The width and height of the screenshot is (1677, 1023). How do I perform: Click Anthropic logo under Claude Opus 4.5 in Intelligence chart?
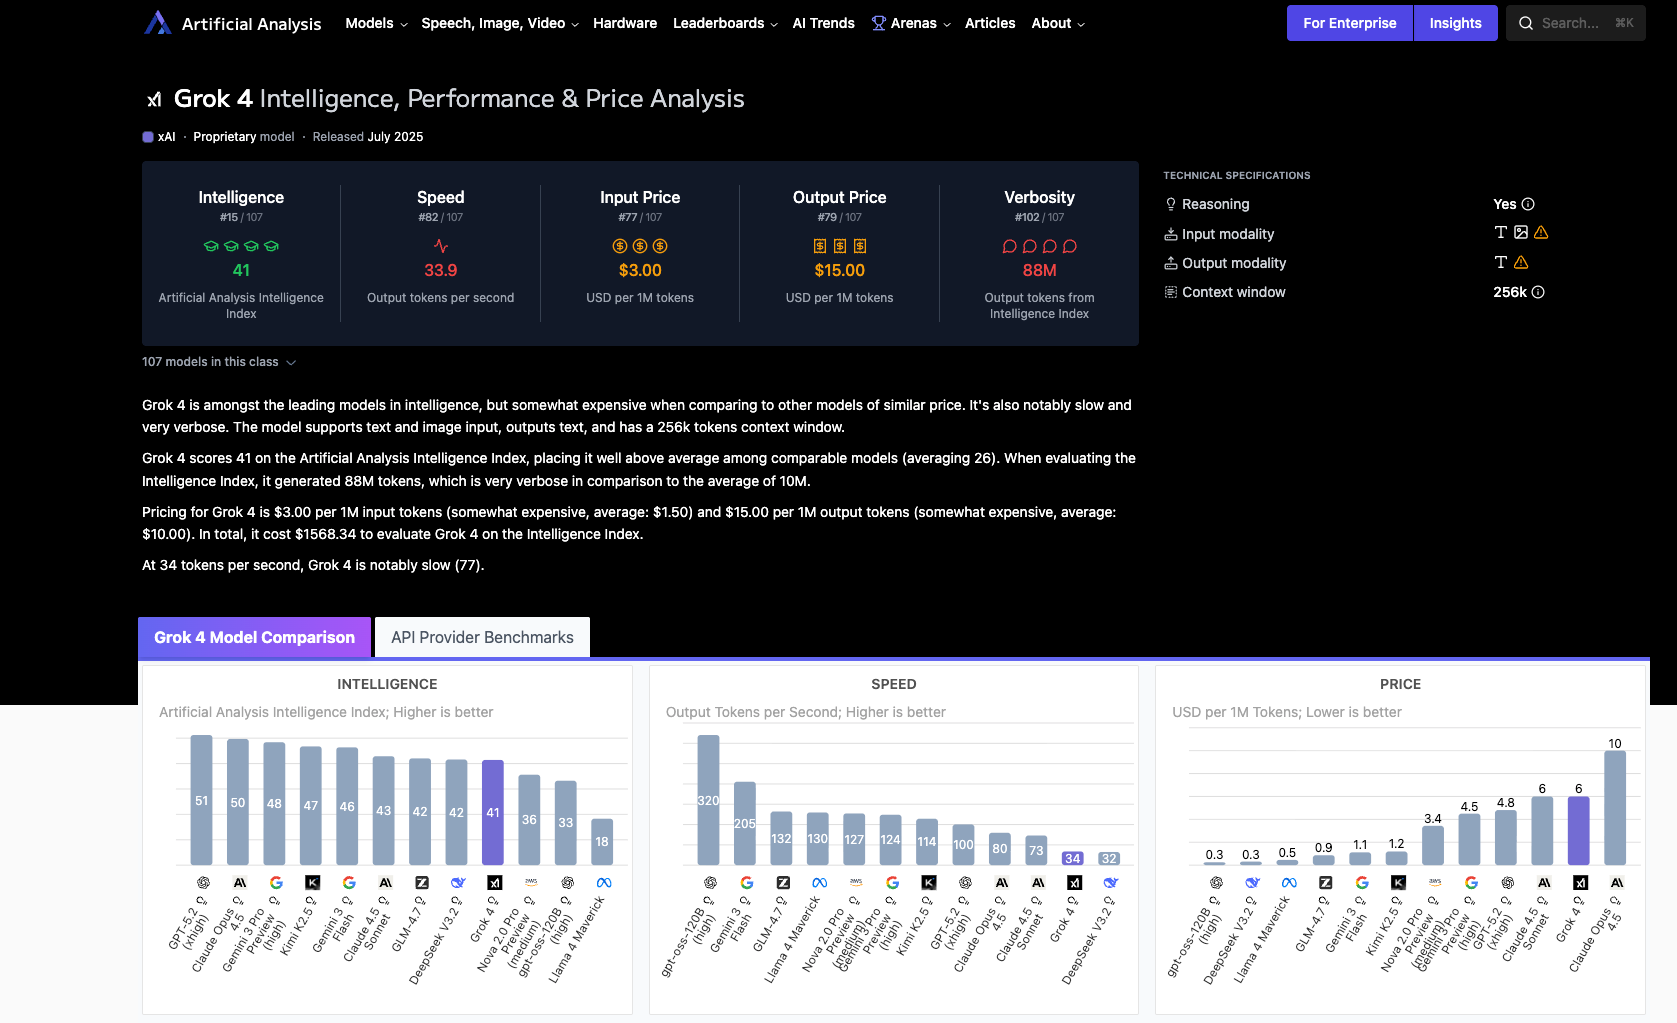(x=240, y=883)
